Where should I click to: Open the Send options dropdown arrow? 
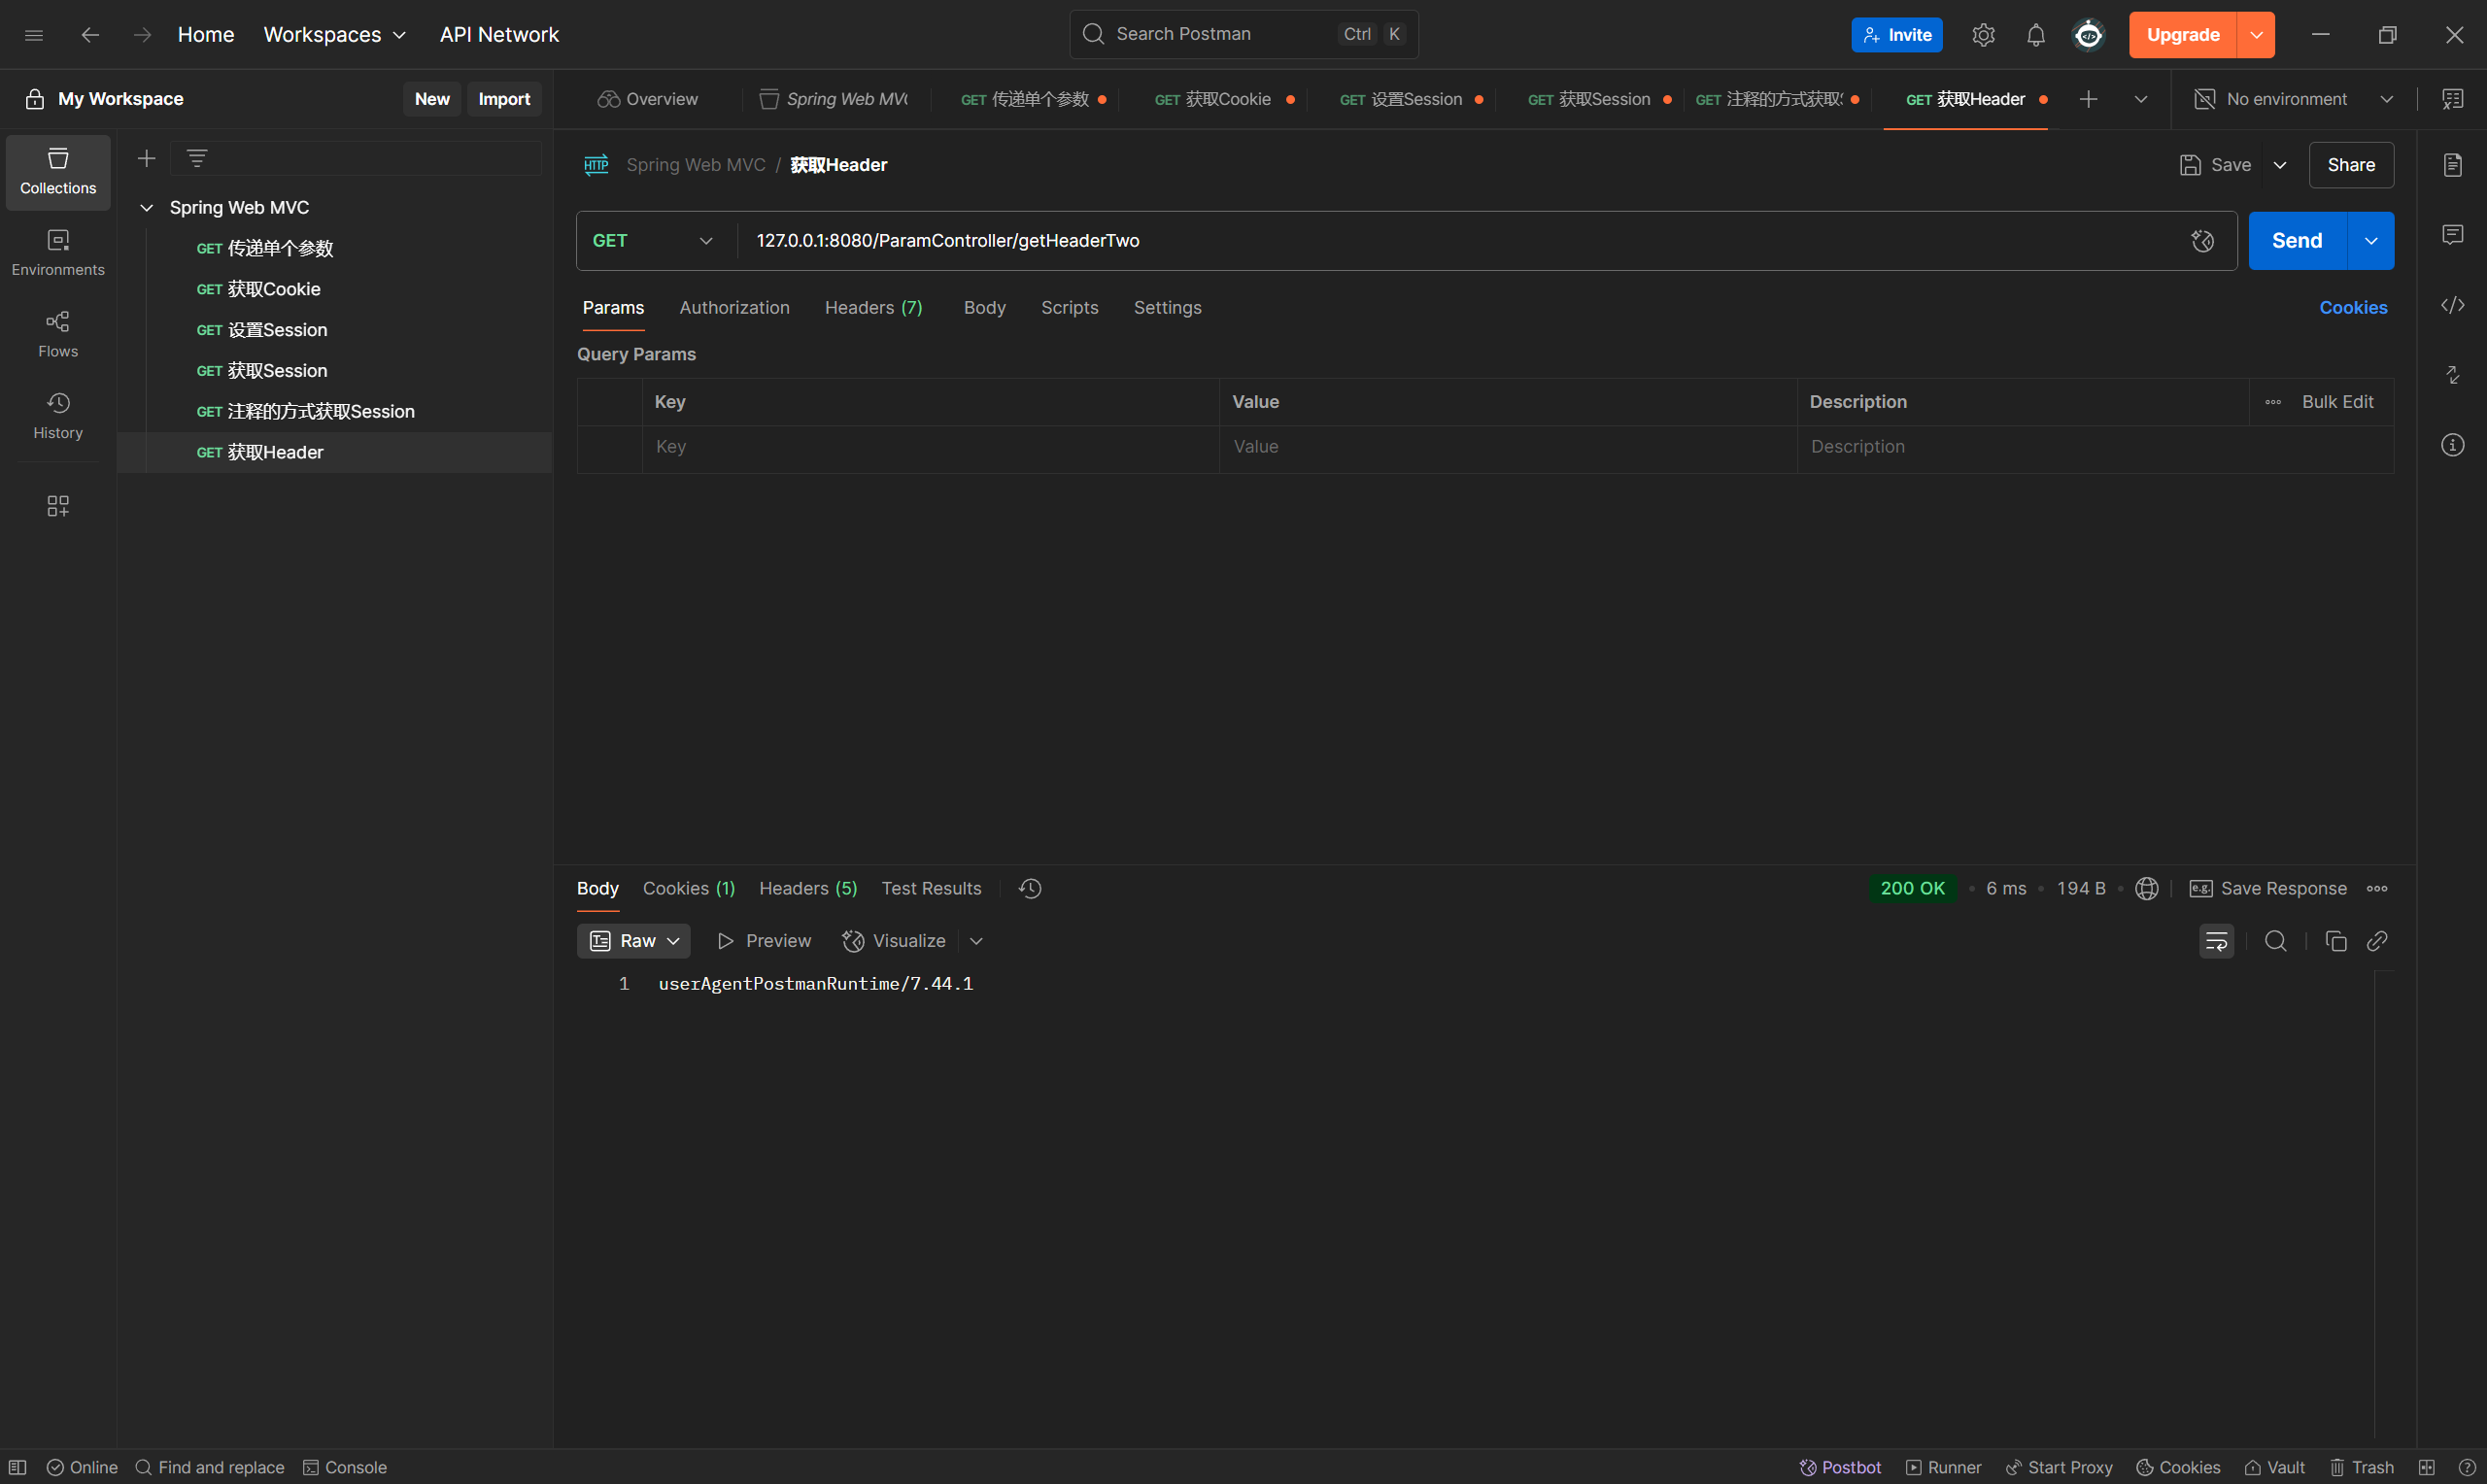click(x=2370, y=241)
